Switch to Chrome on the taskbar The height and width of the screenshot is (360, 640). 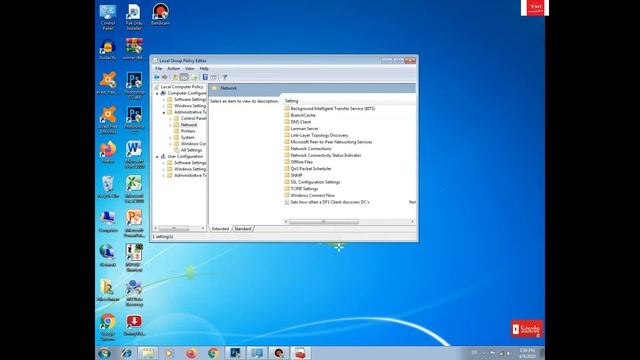click(213, 353)
